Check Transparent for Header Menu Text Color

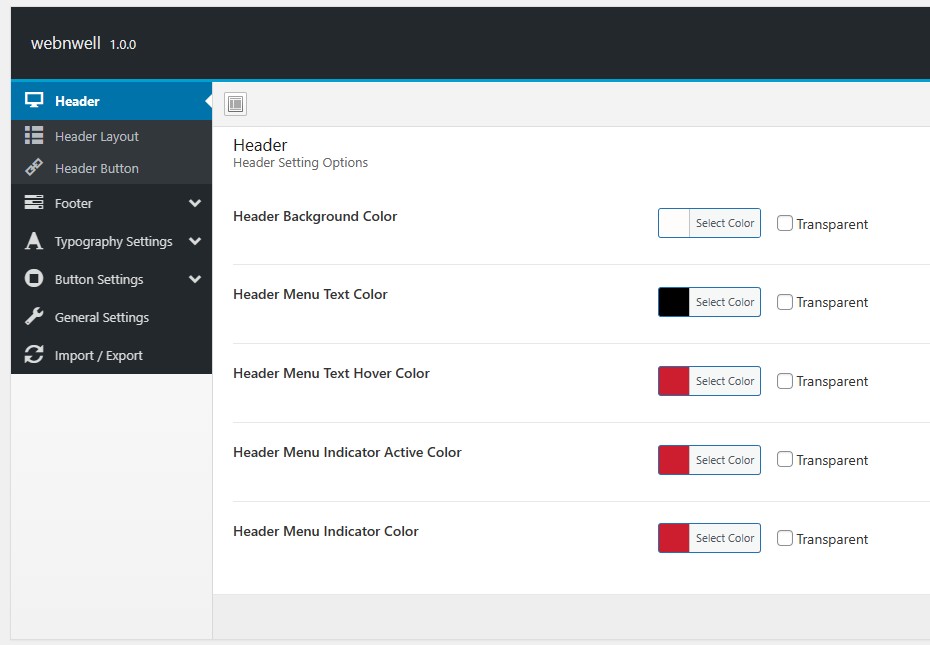[x=785, y=302]
